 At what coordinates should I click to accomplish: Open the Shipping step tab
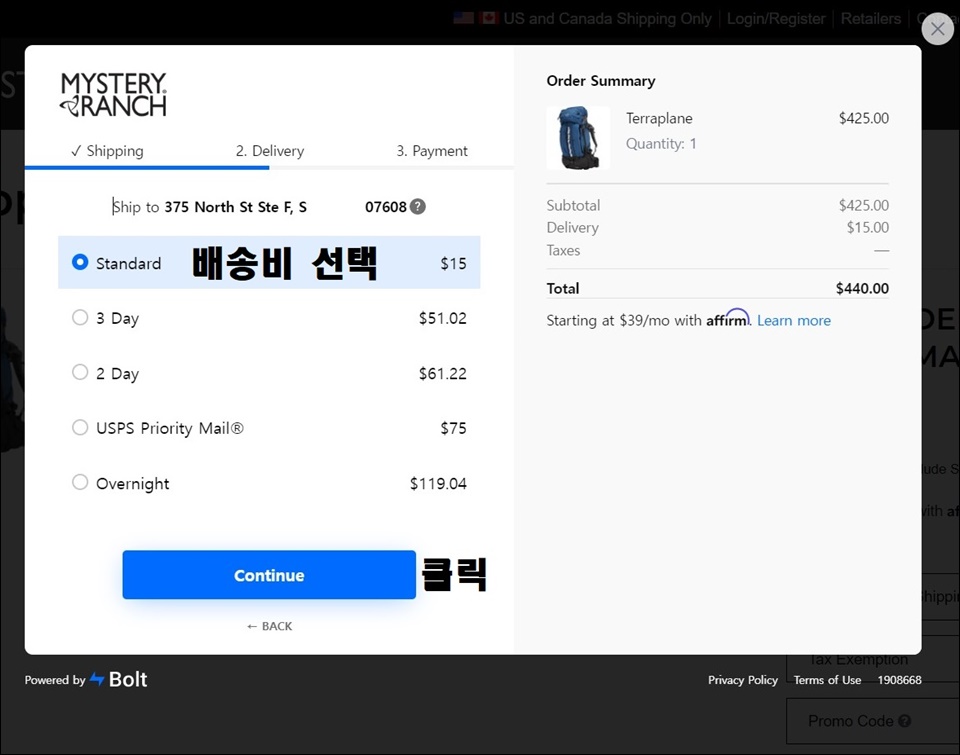tap(107, 151)
